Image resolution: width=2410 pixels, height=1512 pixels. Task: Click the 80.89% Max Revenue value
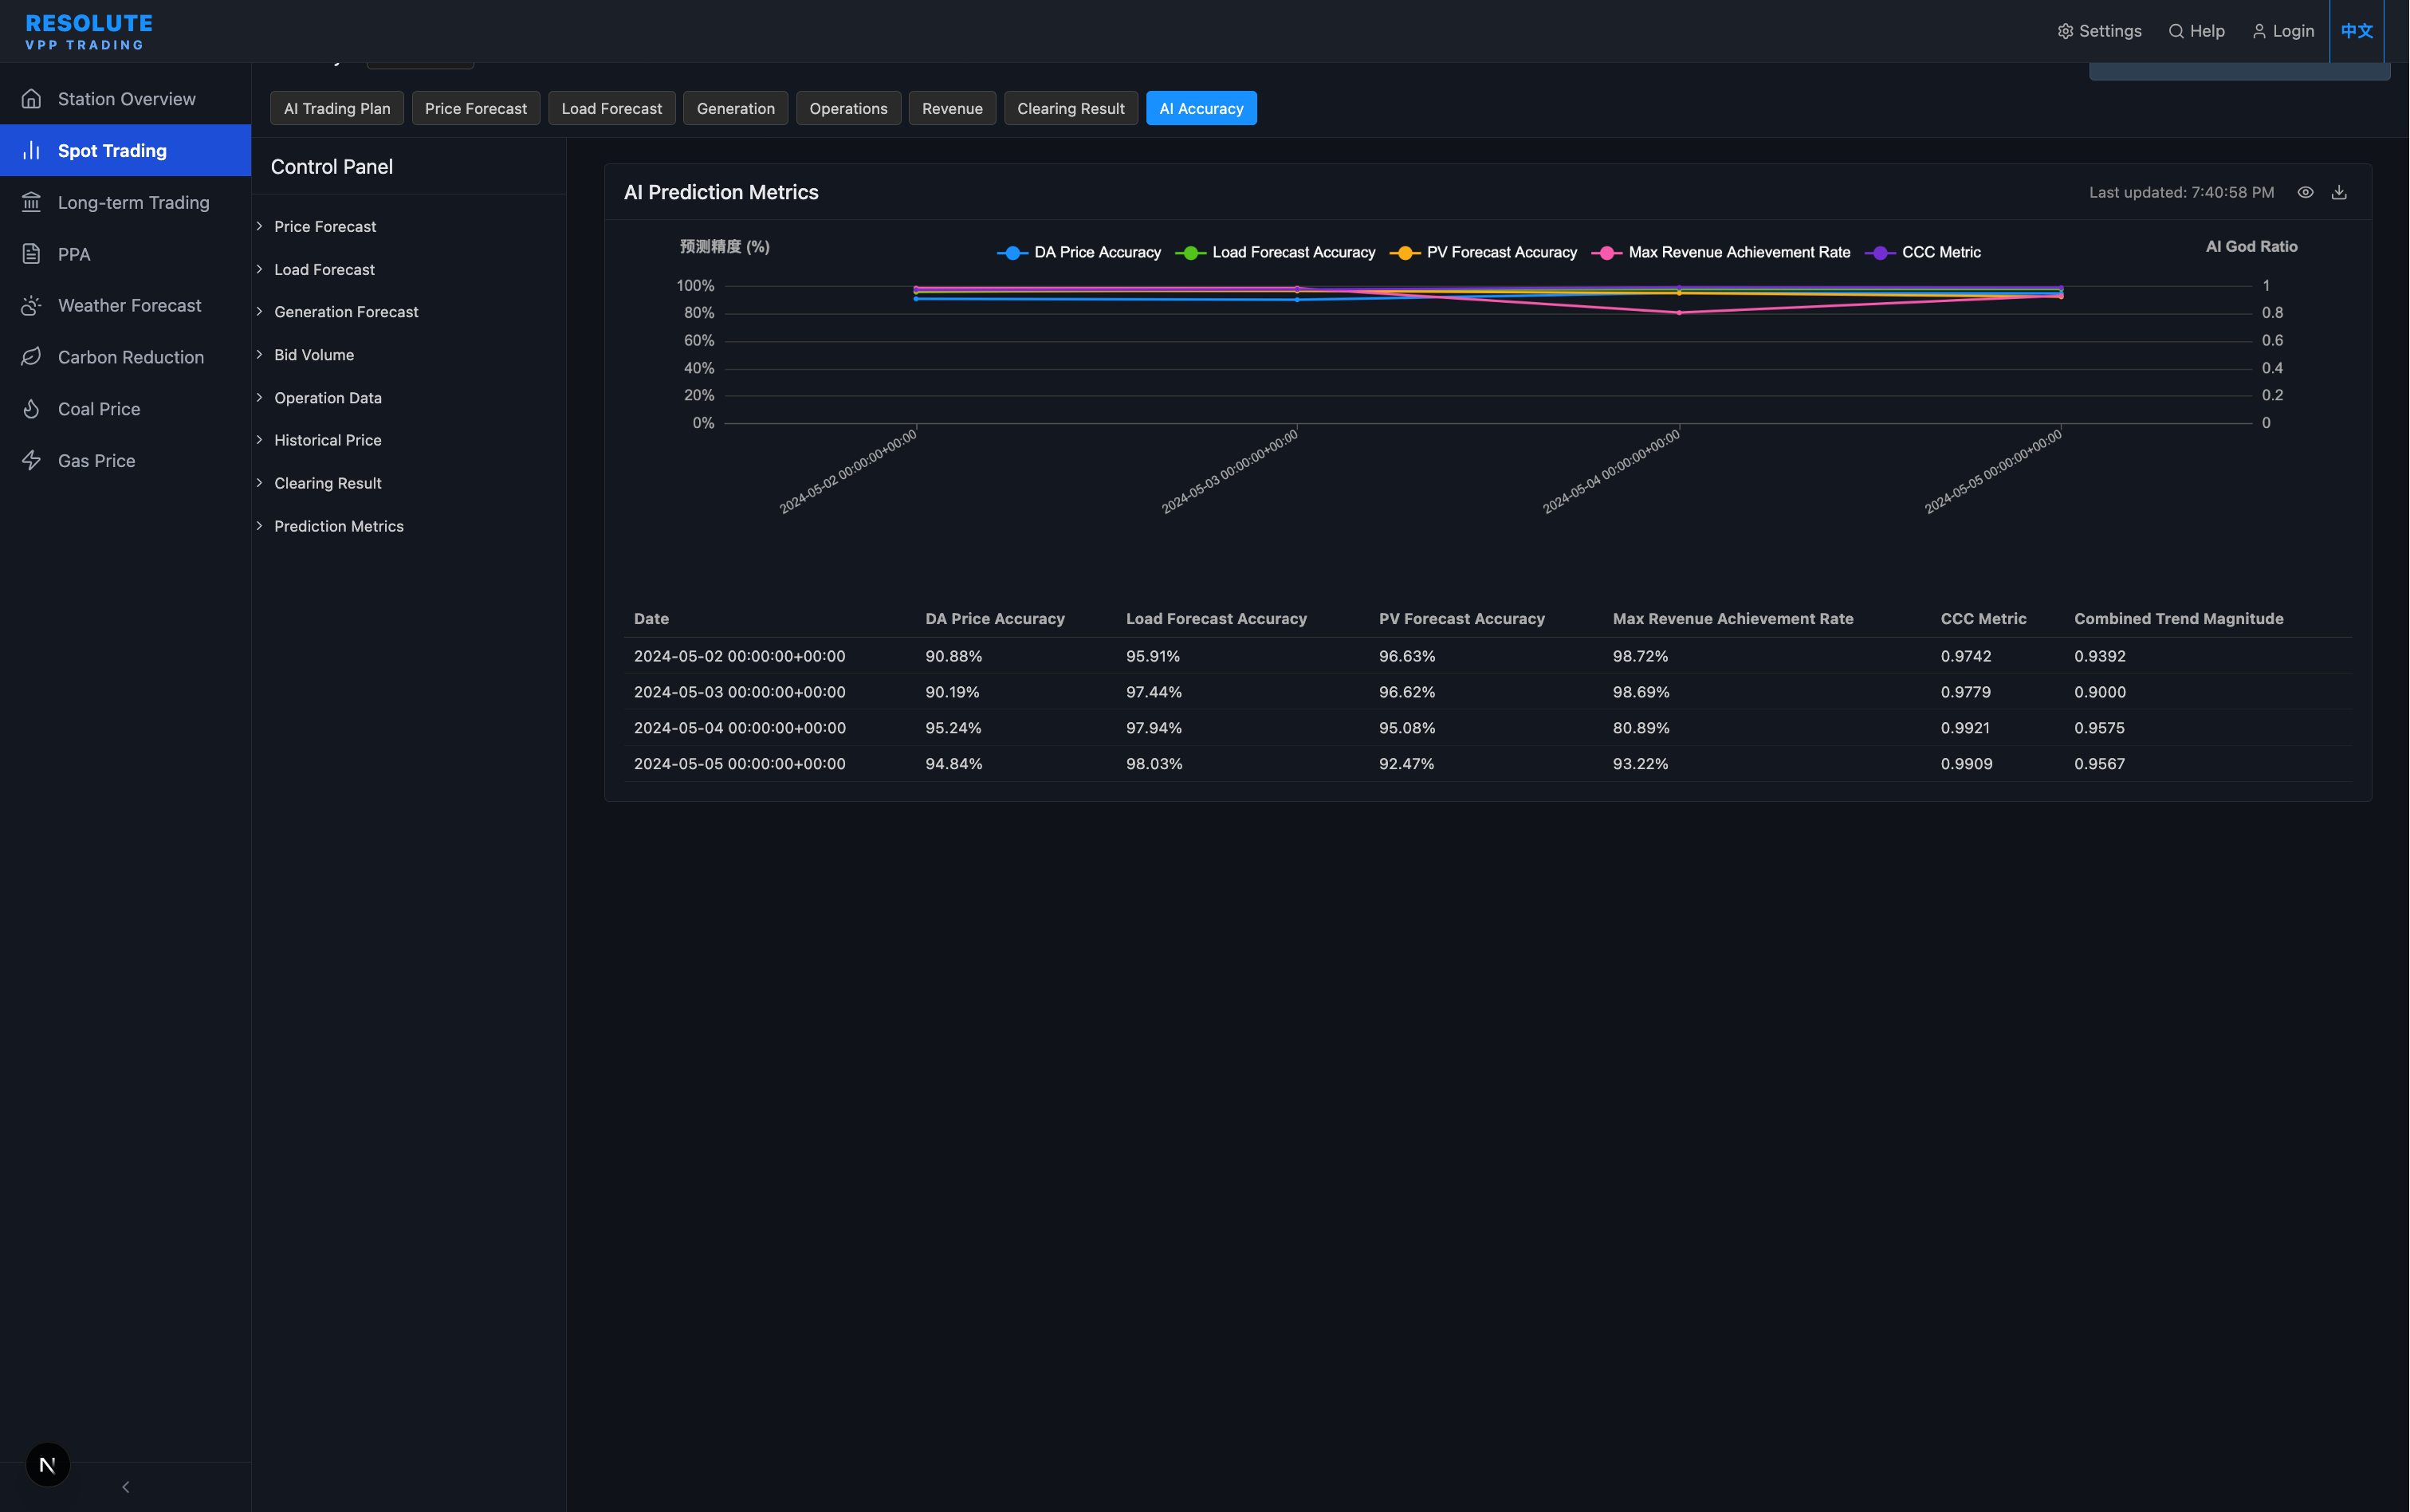pos(1641,728)
